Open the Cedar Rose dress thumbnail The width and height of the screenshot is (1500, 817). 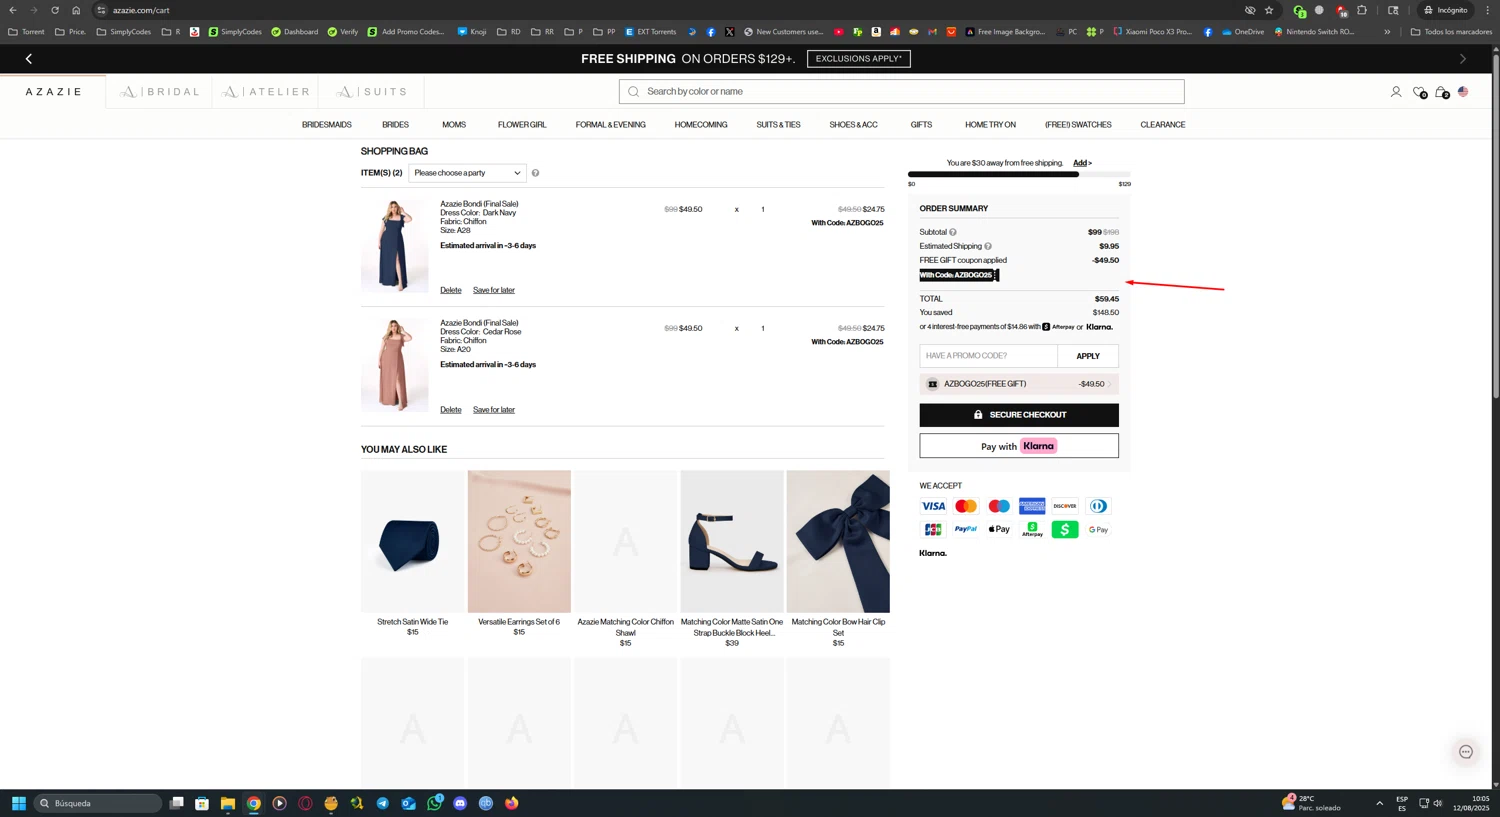click(x=395, y=365)
